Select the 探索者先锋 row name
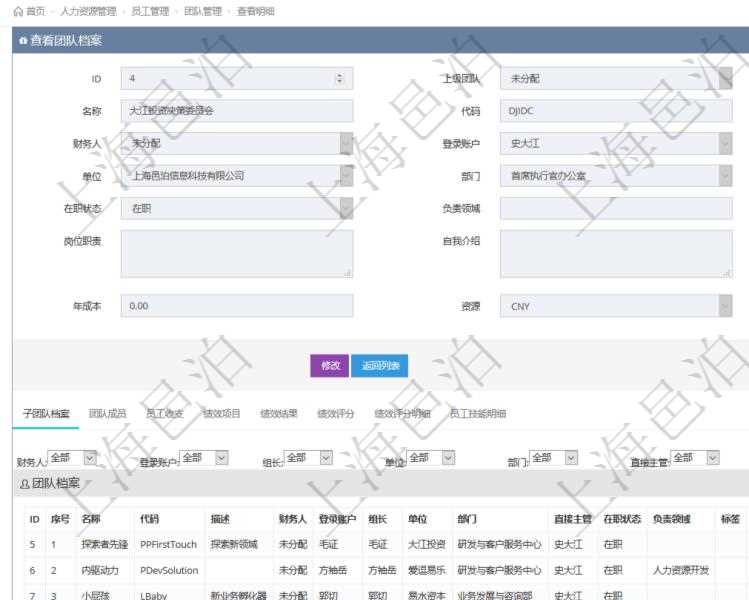 coord(105,545)
